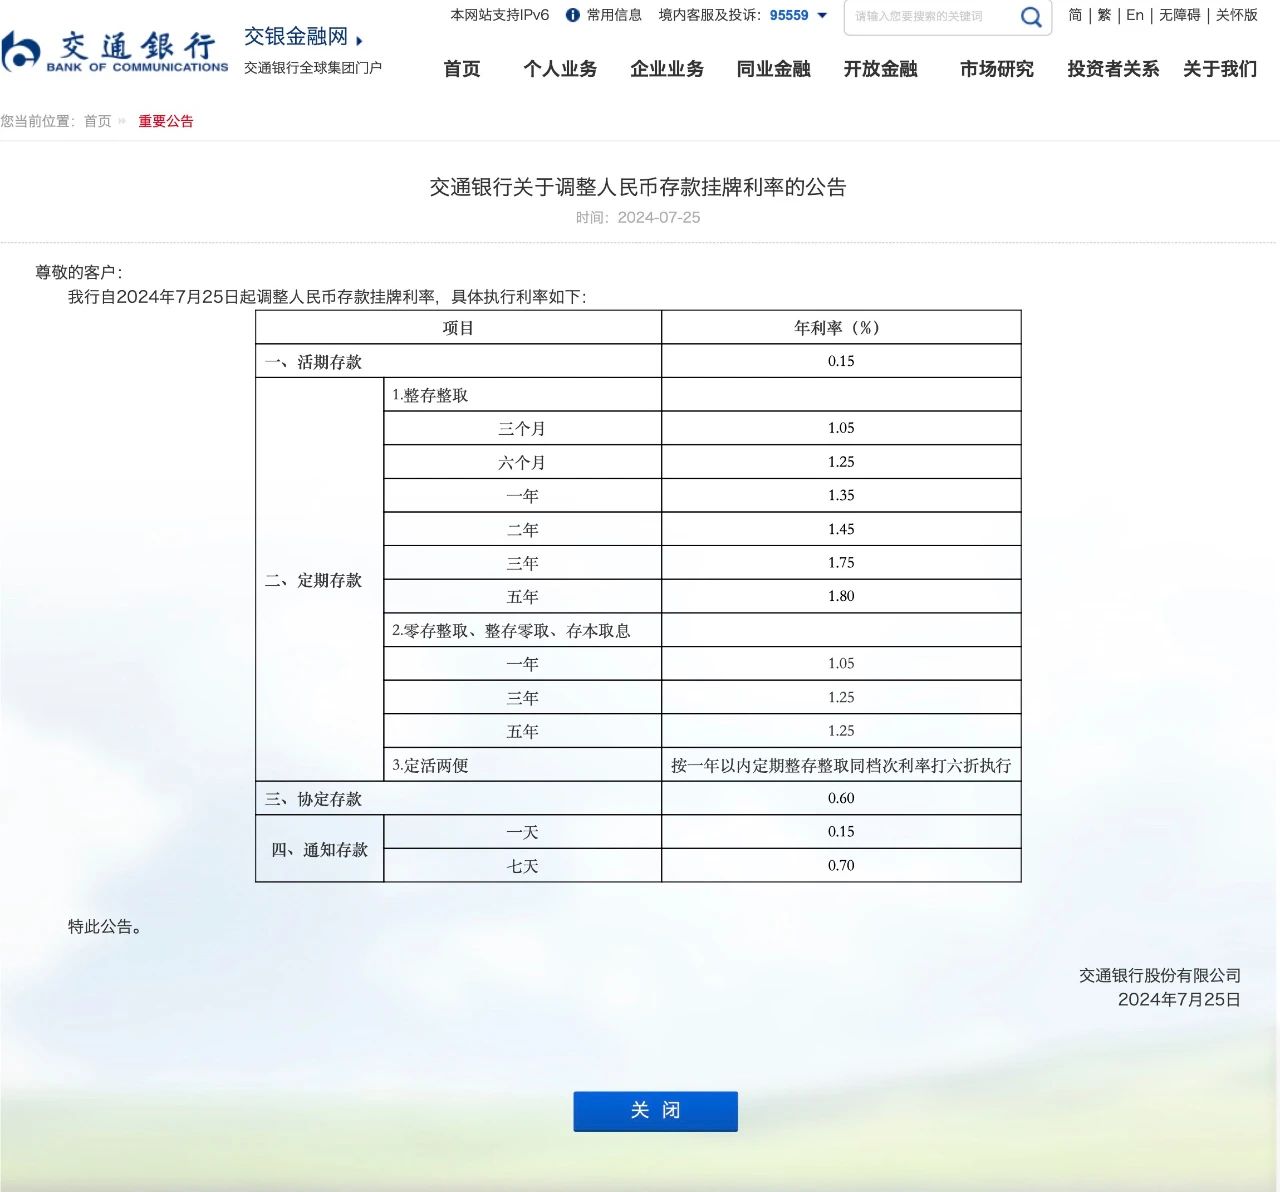Click the Bank of Communications logo
Image resolution: width=1280 pixels, height=1192 pixels.
(x=115, y=51)
